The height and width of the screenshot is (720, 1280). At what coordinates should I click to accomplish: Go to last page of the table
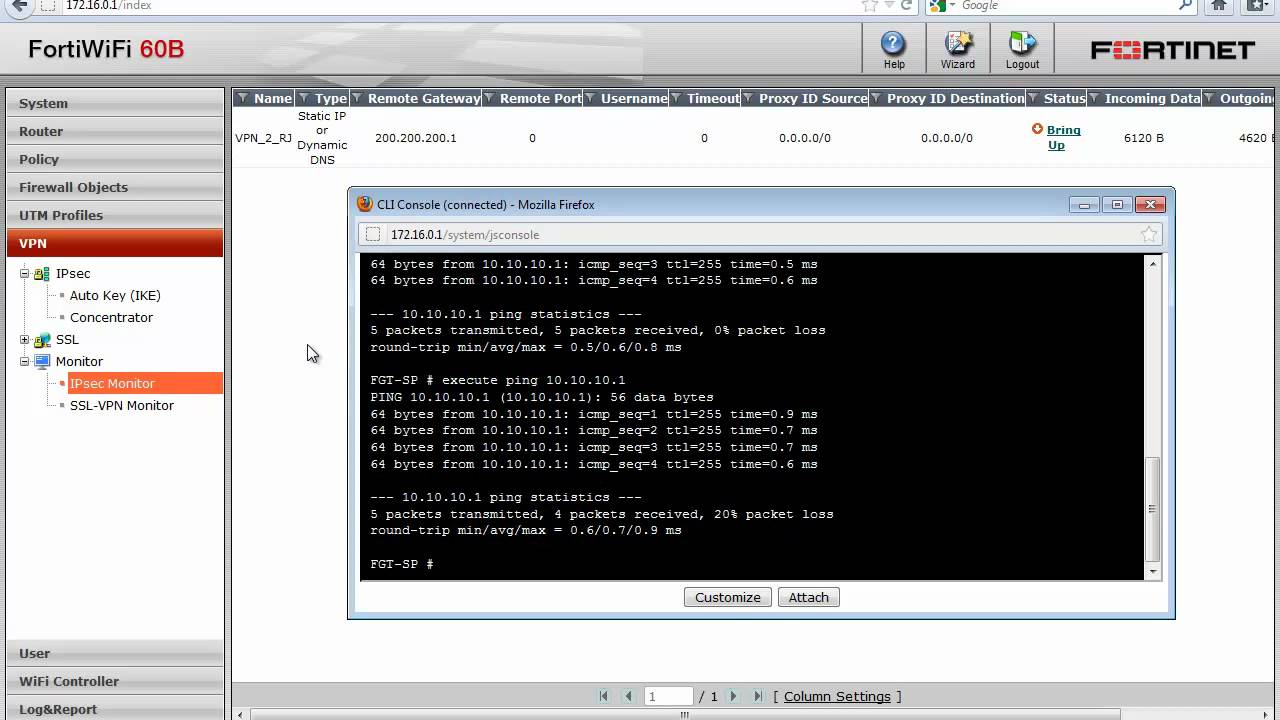758,696
